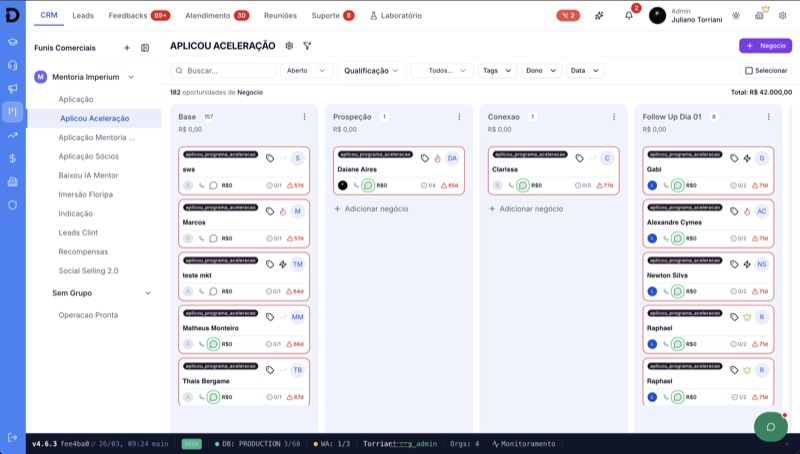Switch to the Leads tab
800x454 pixels.
tap(83, 16)
